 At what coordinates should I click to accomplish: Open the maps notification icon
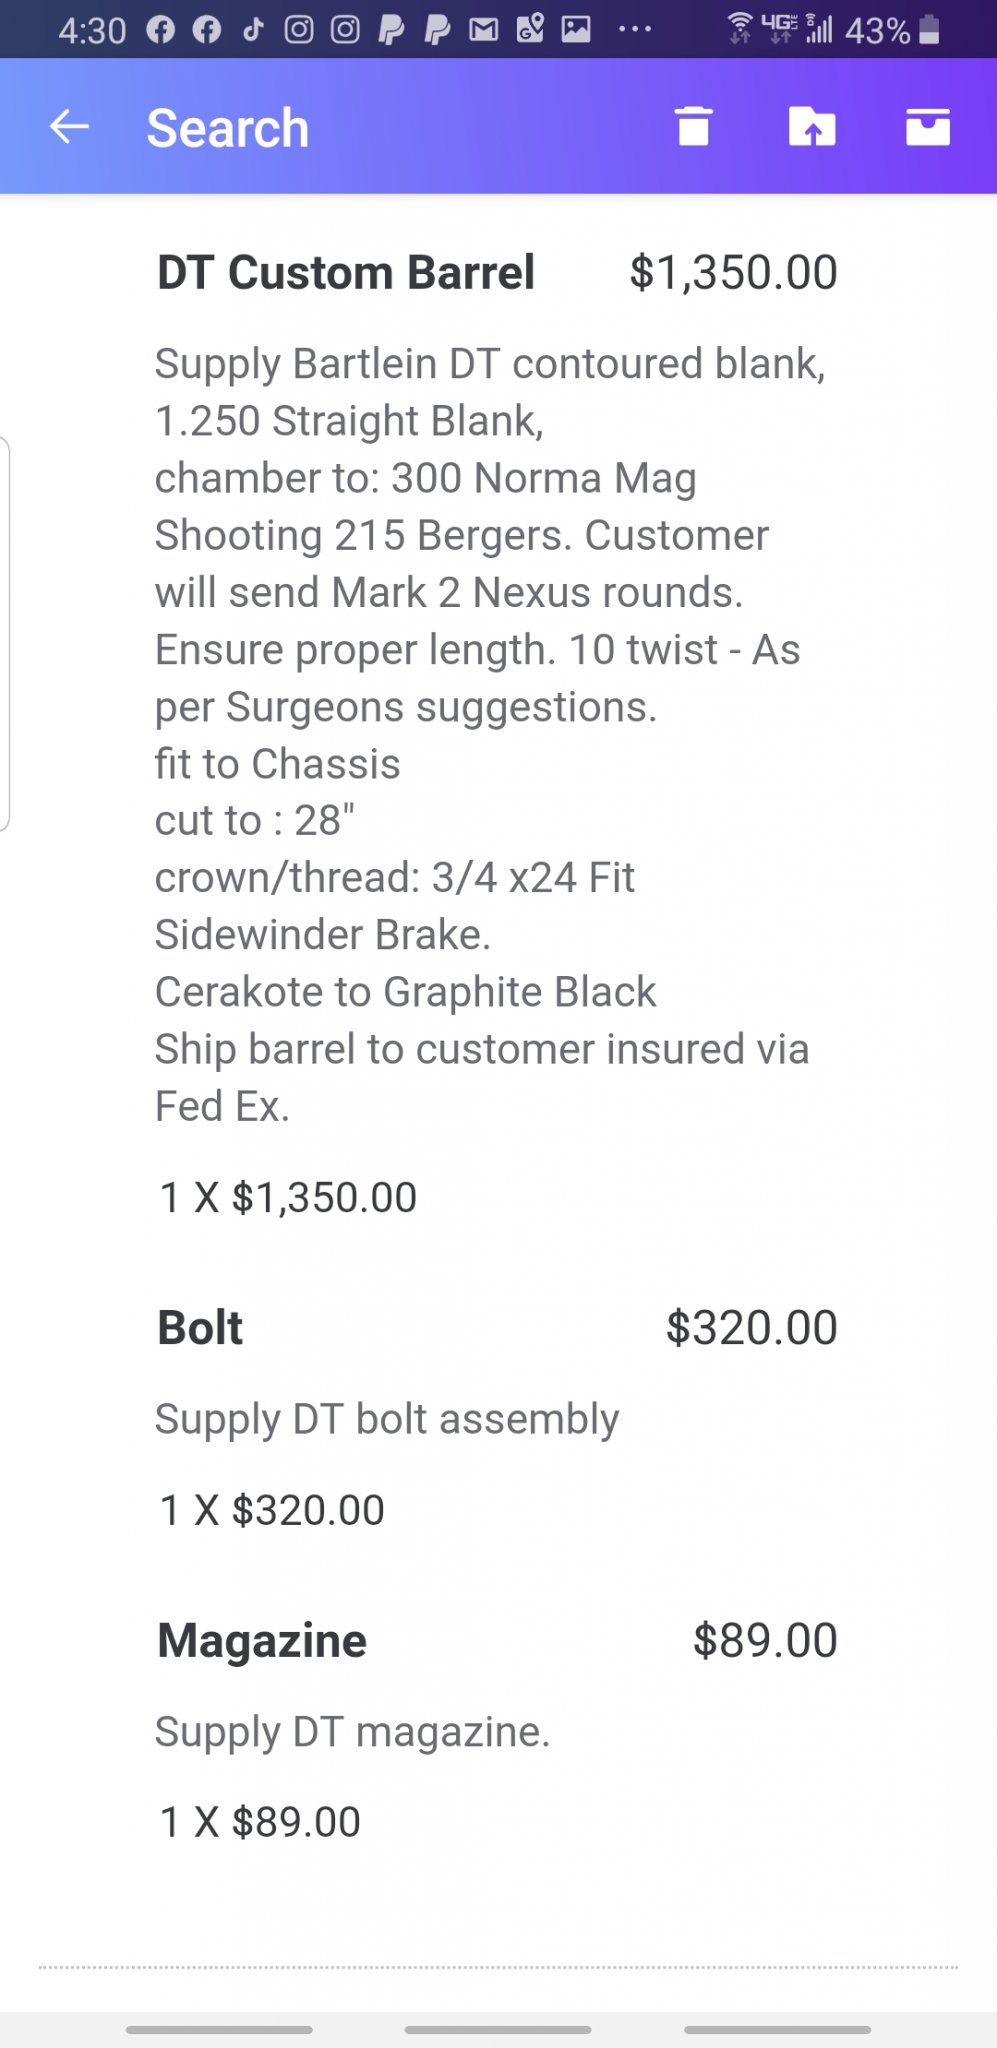click(530, 30)
